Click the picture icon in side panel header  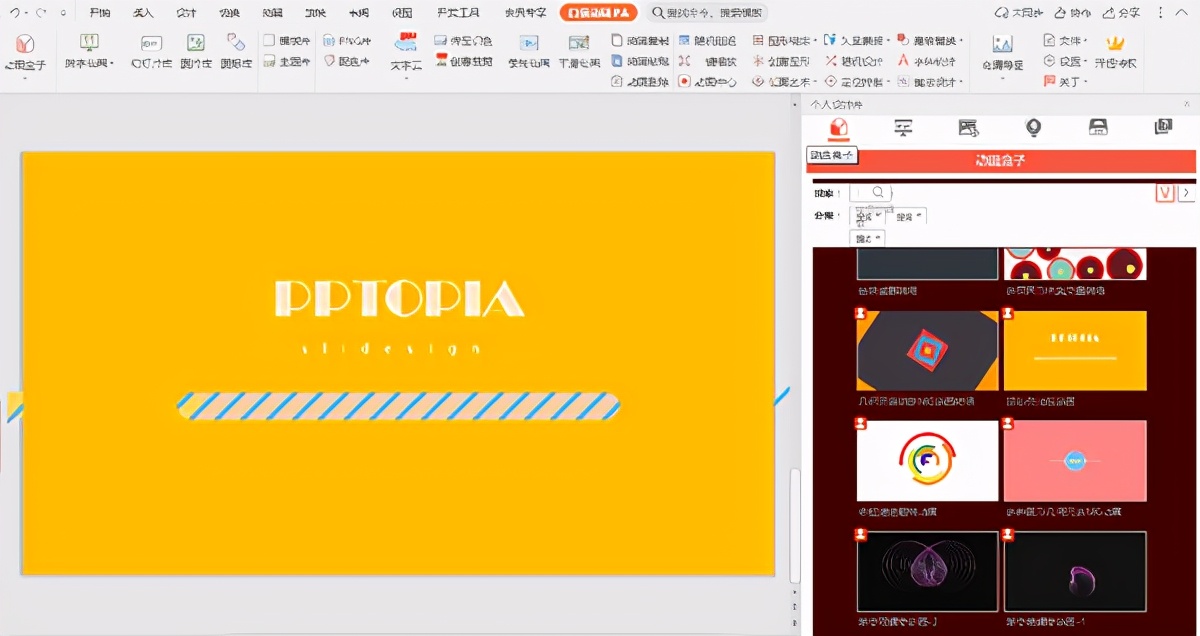[x=968, y=127]
